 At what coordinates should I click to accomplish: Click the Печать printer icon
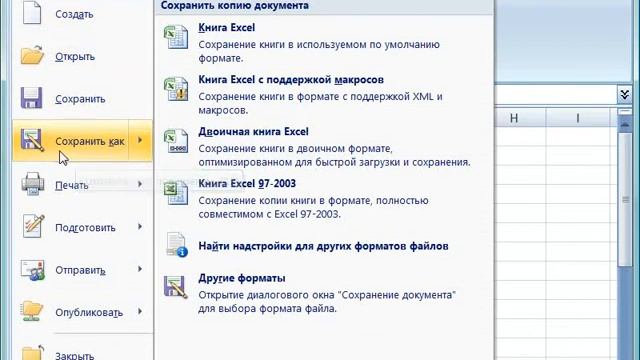tap(32, 184)
